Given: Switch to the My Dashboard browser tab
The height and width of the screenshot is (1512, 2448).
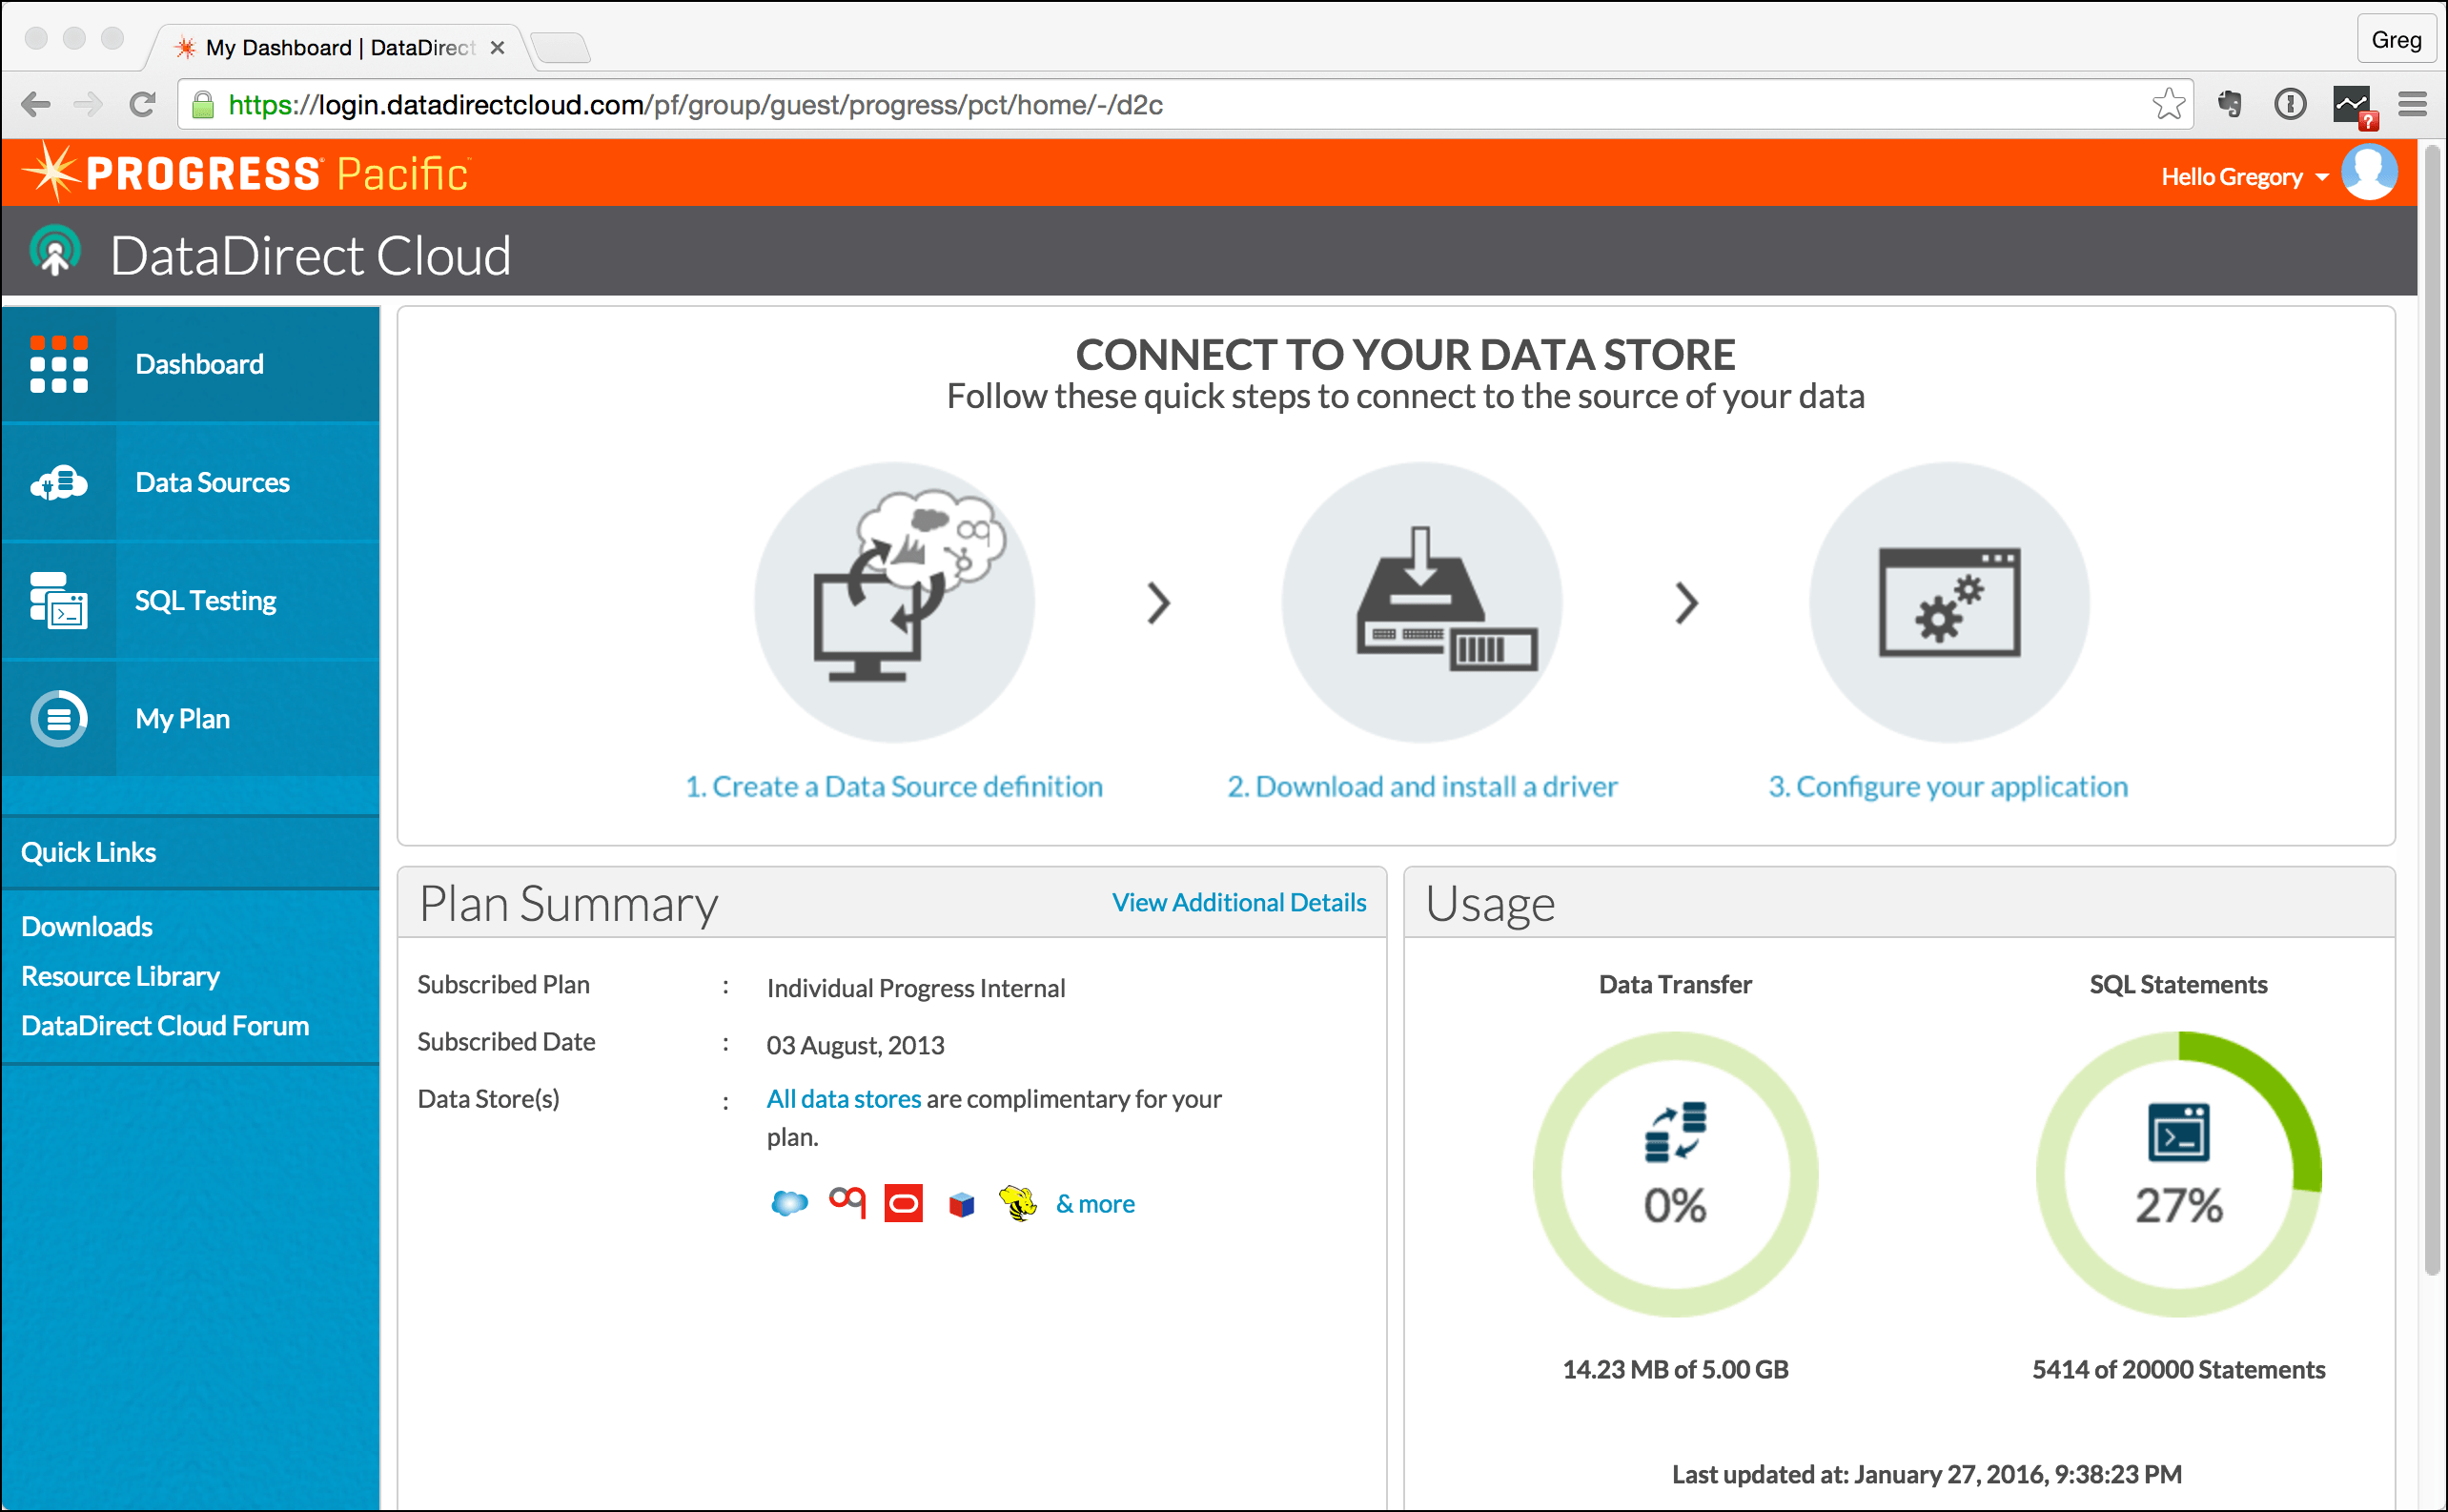Looking at the screenshot, I should pyautogui.click(x=340, y=47).
